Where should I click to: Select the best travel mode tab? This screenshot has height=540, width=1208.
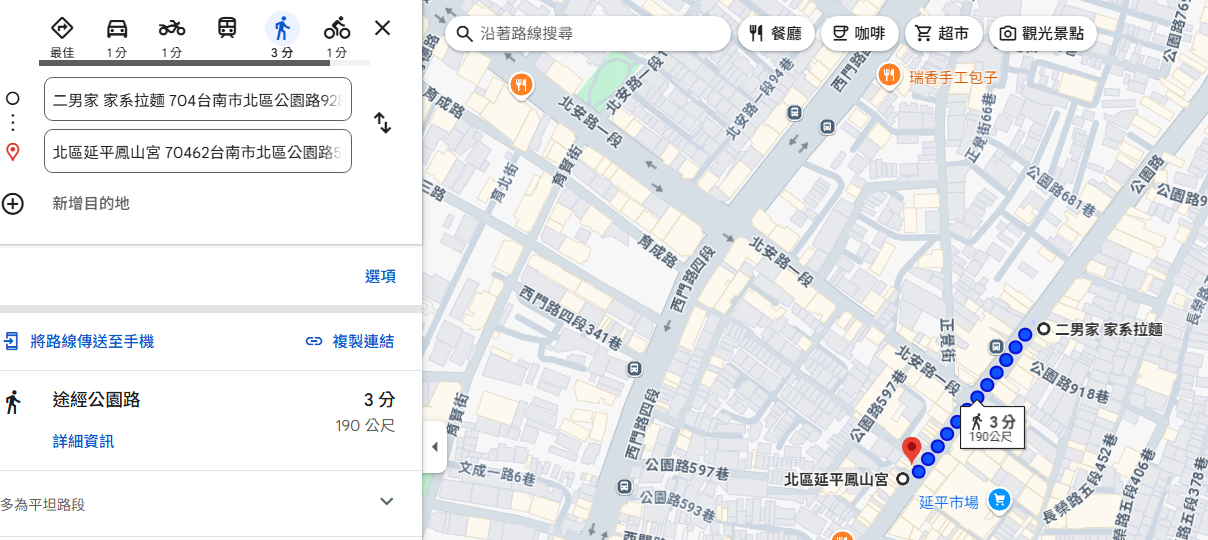coord(62,37)
